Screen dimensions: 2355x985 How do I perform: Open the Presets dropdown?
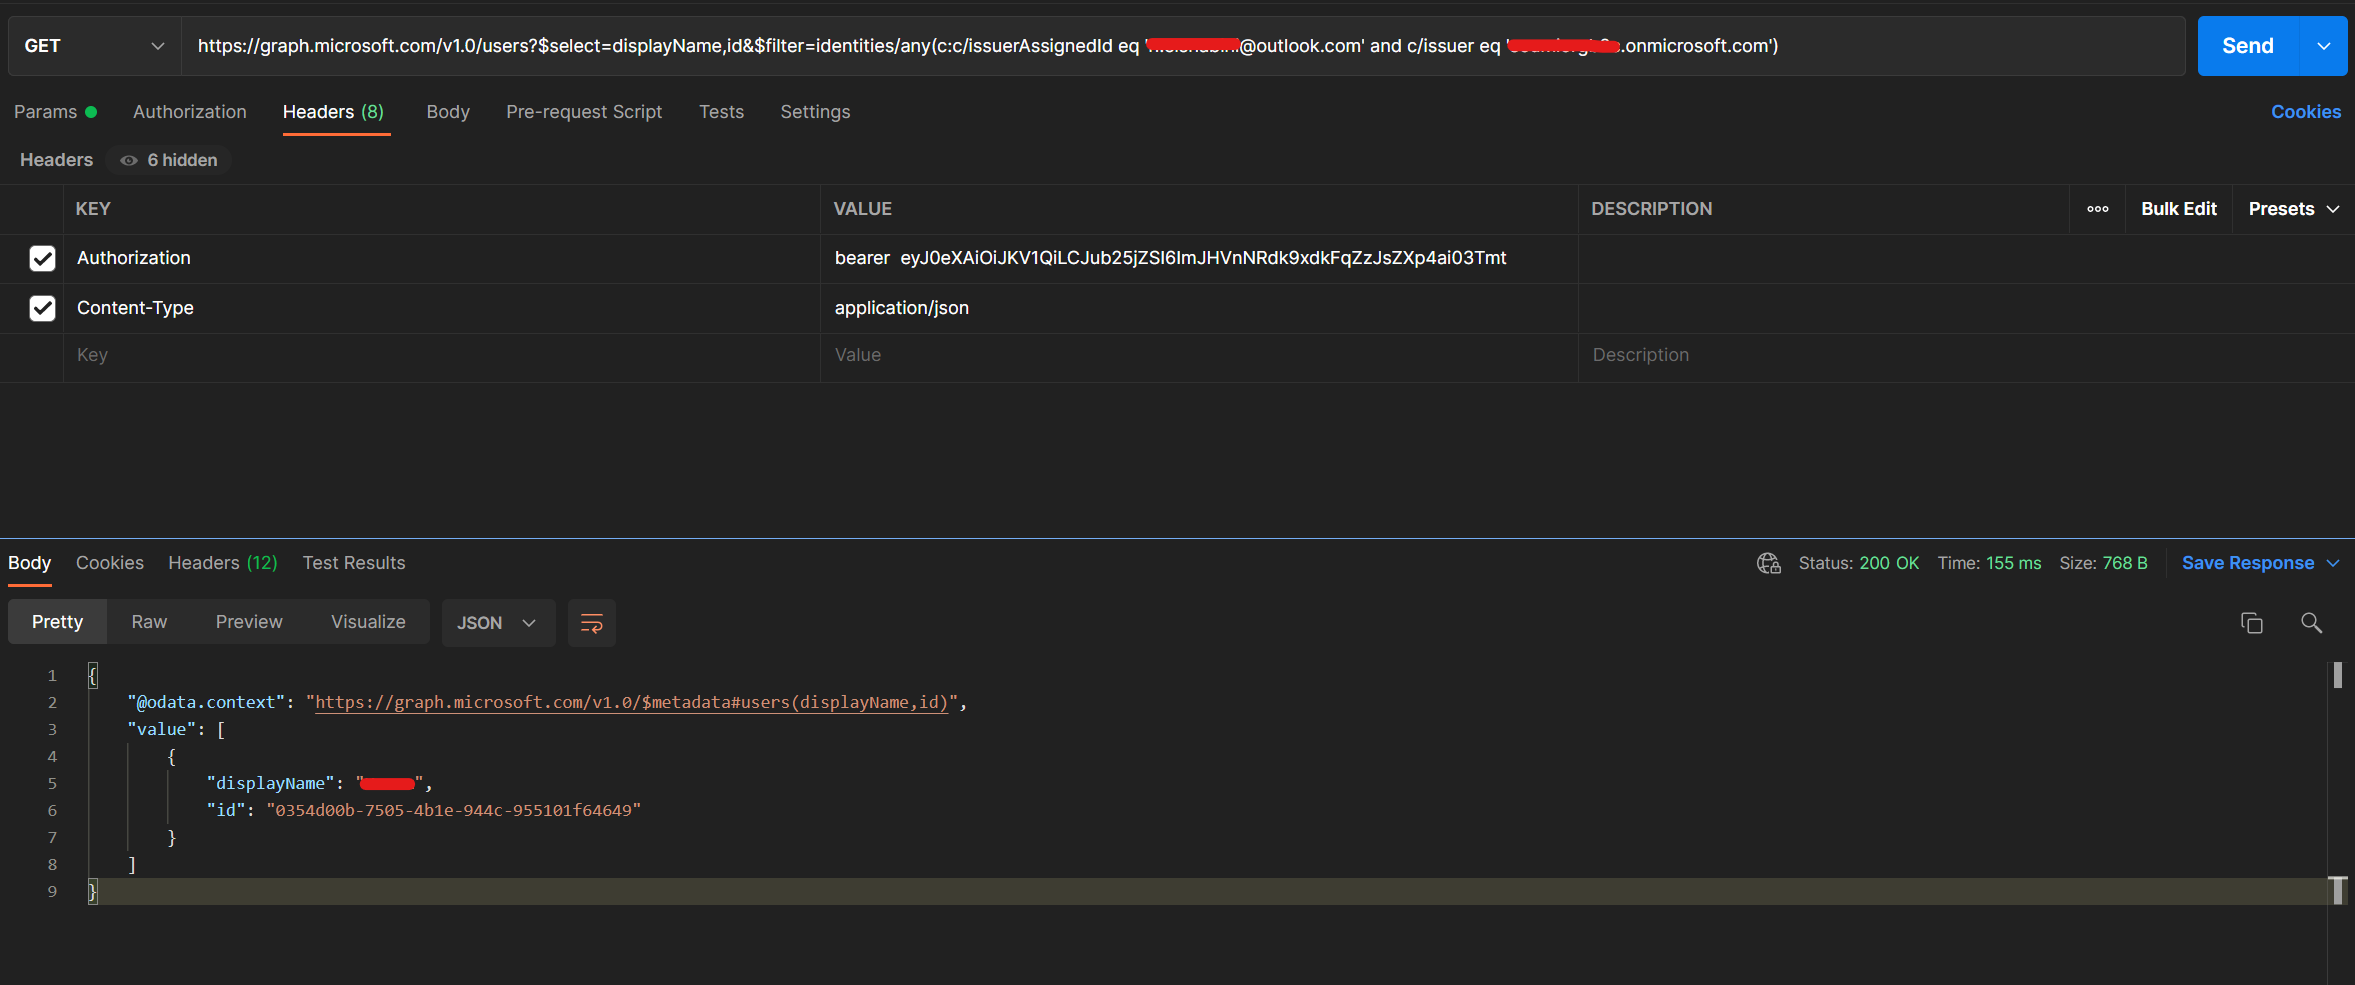coord(2291,208)
